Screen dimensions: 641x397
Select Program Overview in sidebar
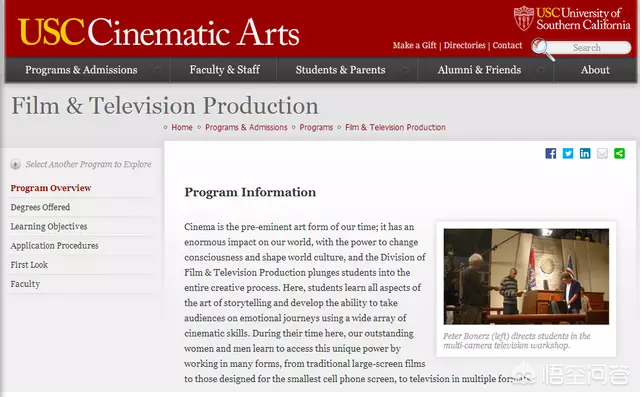click(51, 188)
